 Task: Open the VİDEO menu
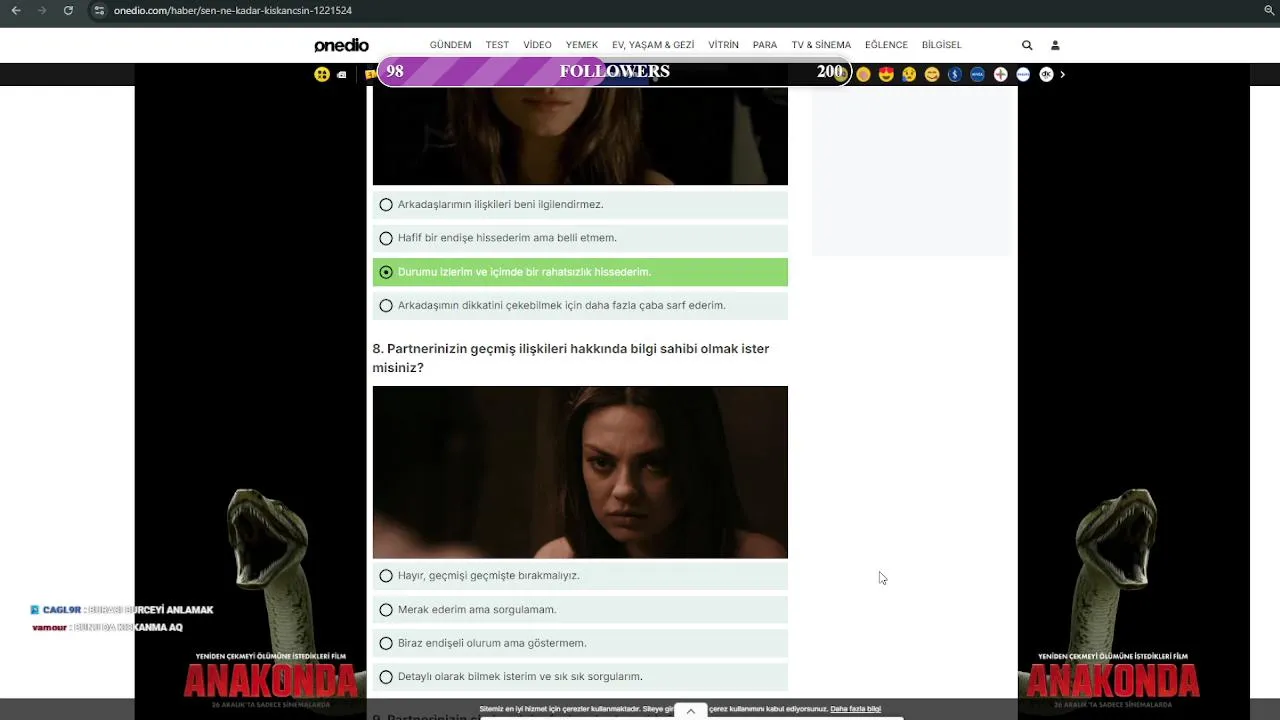(537, 45)
